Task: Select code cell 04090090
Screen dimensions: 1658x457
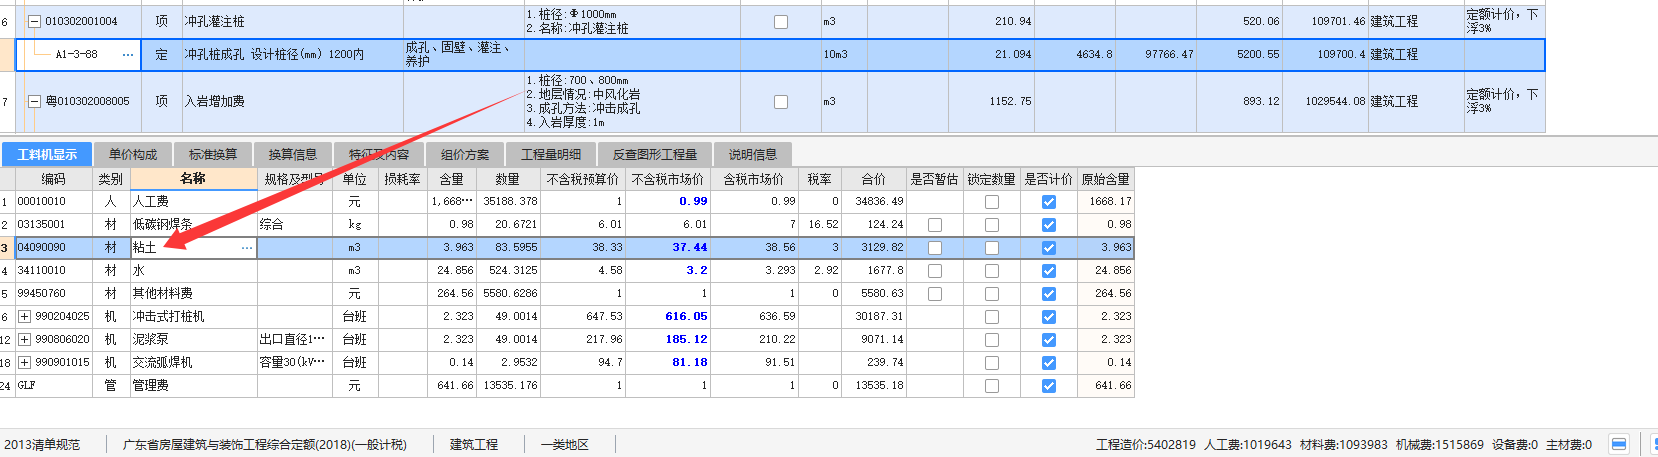Action: (53, 248)
